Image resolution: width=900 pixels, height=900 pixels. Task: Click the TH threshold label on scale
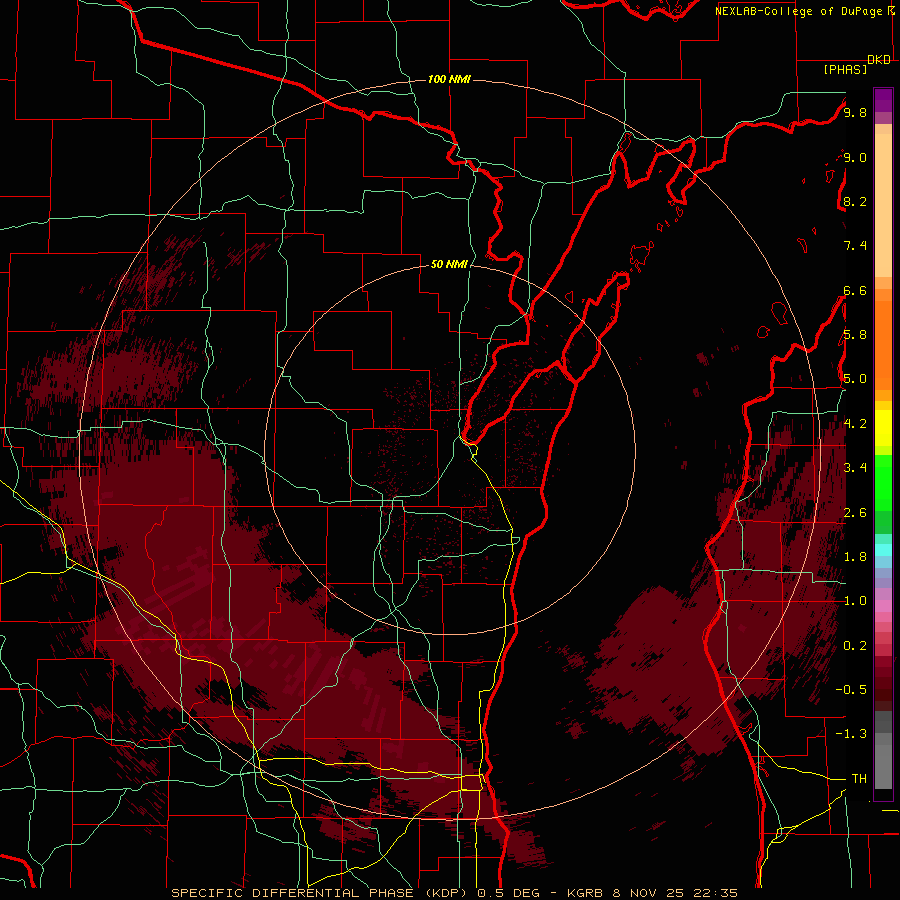pyautogui.click(x=859, y=779)
